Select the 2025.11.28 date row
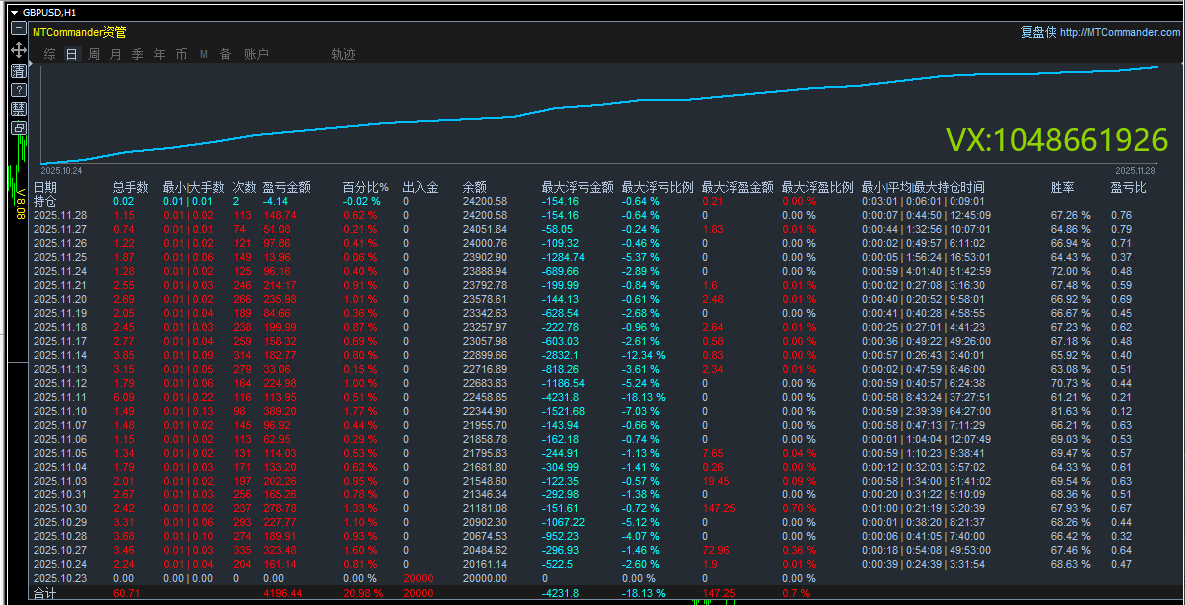The width and height of the screenshot is (1185, 605). pos(60,215)
